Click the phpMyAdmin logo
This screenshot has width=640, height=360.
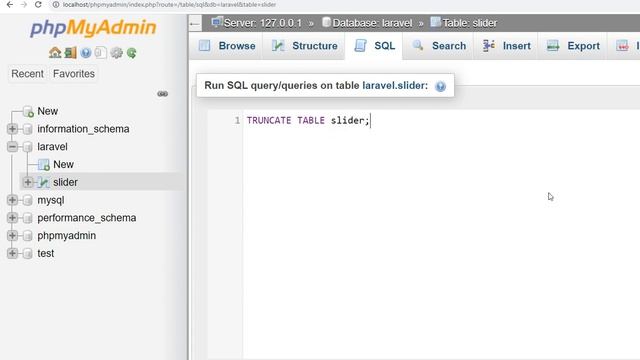[93, 28]
